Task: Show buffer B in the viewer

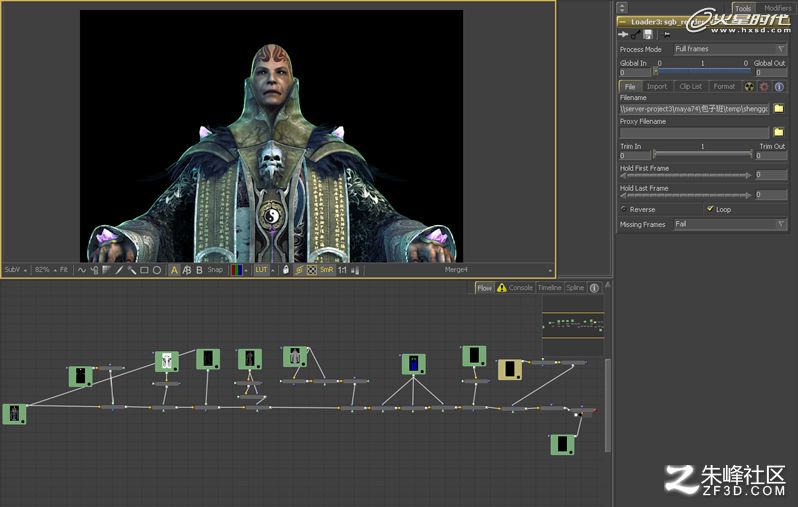Action: (199, 270)
